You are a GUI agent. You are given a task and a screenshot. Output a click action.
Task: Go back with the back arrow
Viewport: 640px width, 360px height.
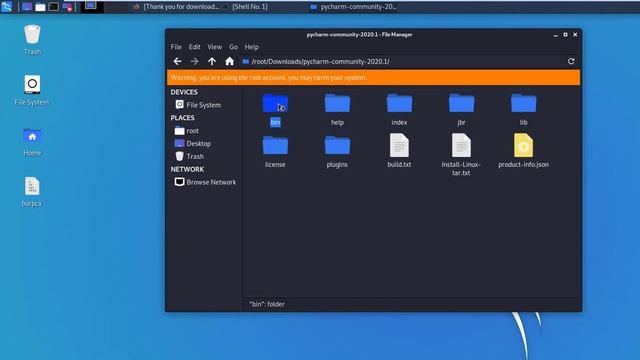177,62
